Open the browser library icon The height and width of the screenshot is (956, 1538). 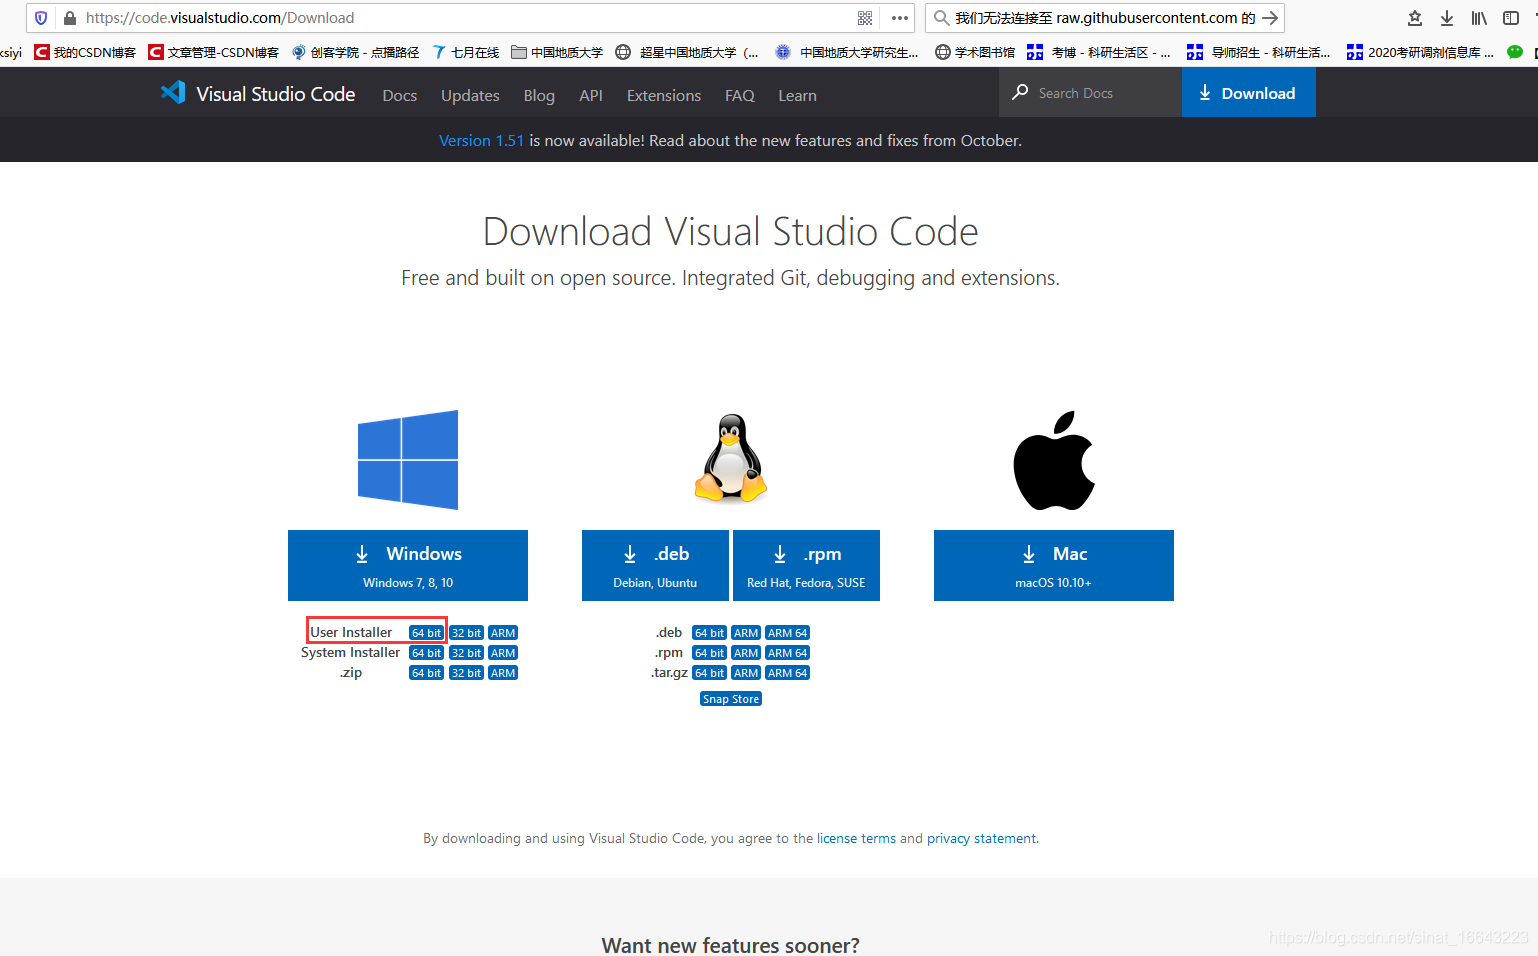(1479, 18)
